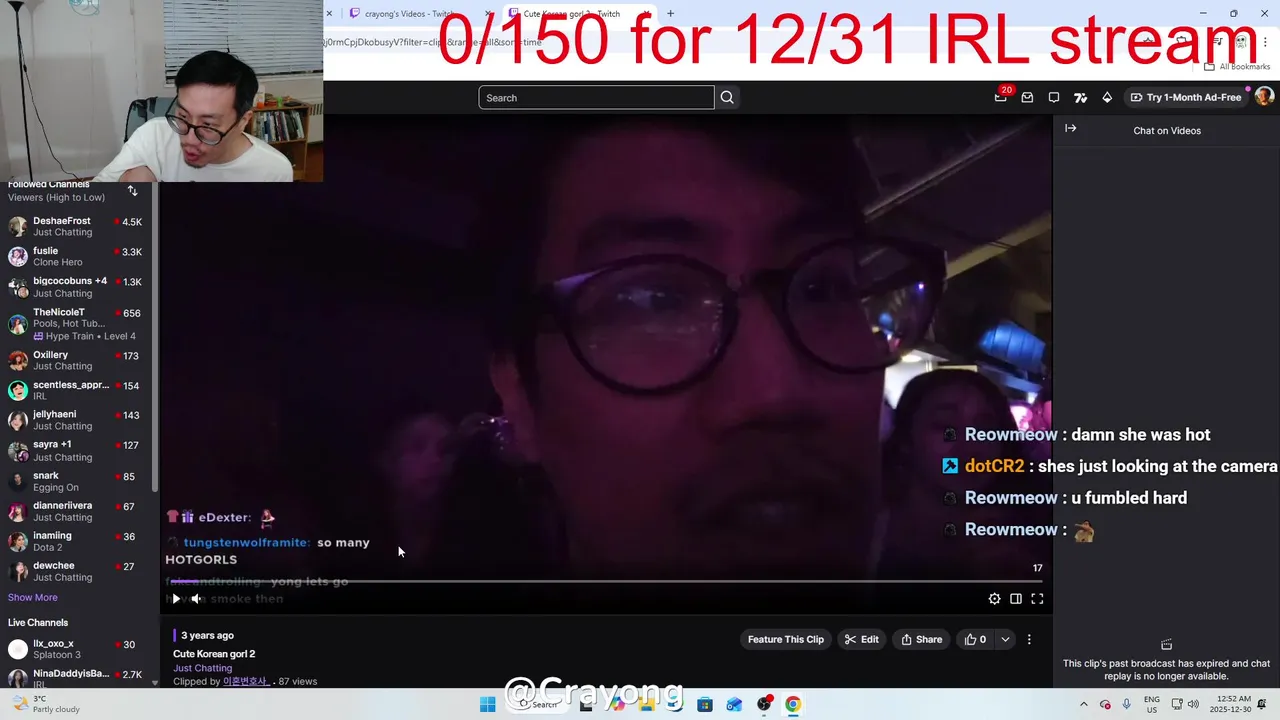Open NinaDaddyisBa... live channel

[76, 678]
